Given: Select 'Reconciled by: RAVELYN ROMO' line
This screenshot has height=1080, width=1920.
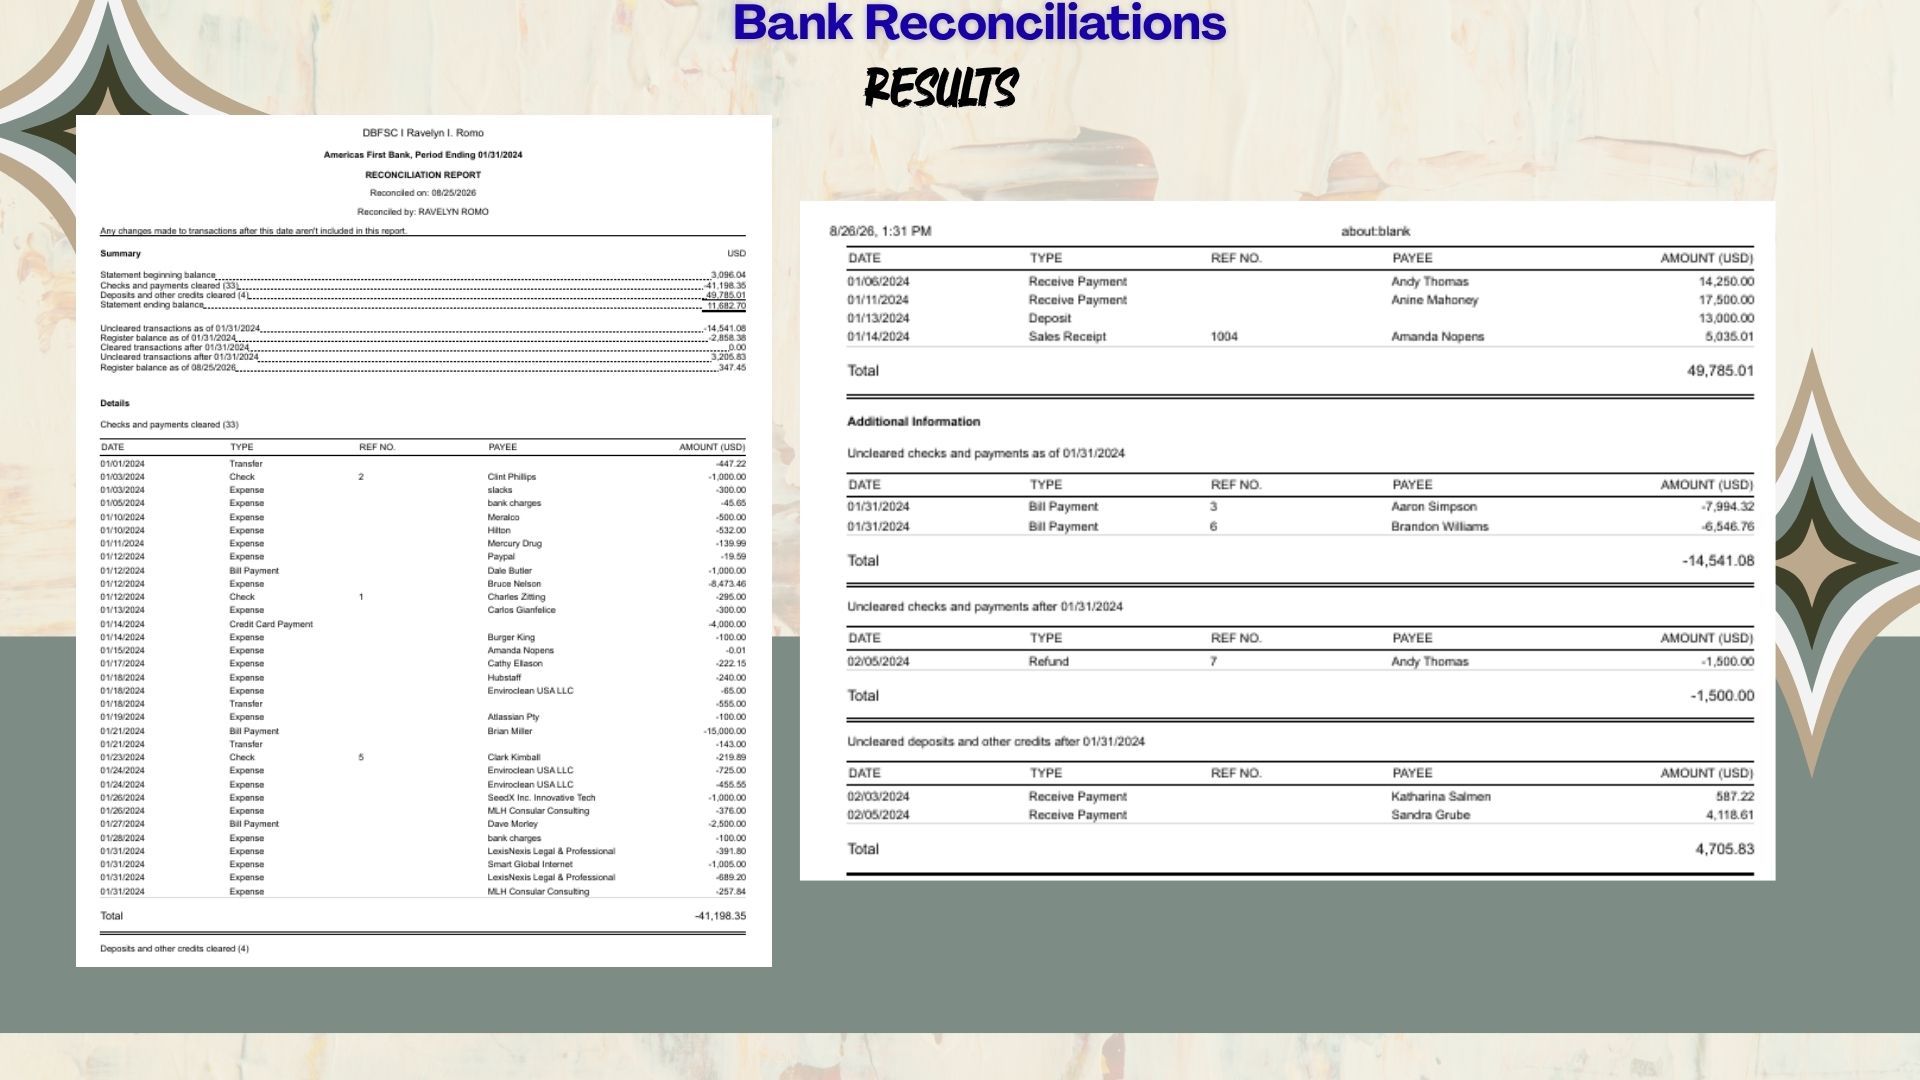Looking at the screenshot, I should [x=423, y=212].
